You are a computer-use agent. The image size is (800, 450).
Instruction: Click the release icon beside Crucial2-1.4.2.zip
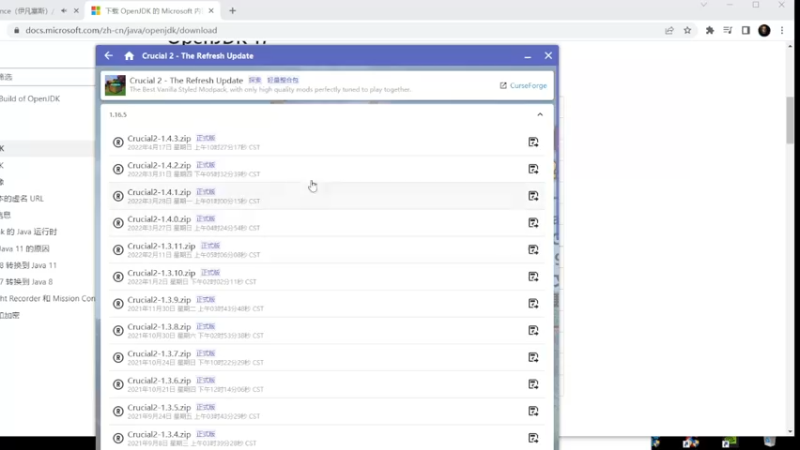coord(118,169)
